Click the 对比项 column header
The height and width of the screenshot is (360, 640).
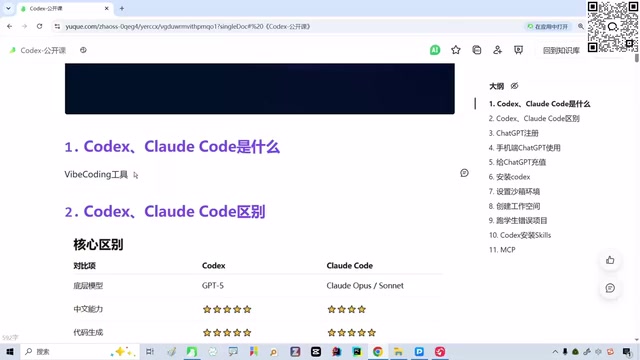click(x=84, y=266)
